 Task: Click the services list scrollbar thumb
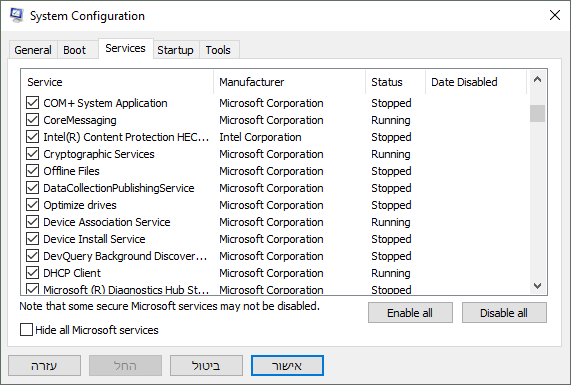coord(537,113)
